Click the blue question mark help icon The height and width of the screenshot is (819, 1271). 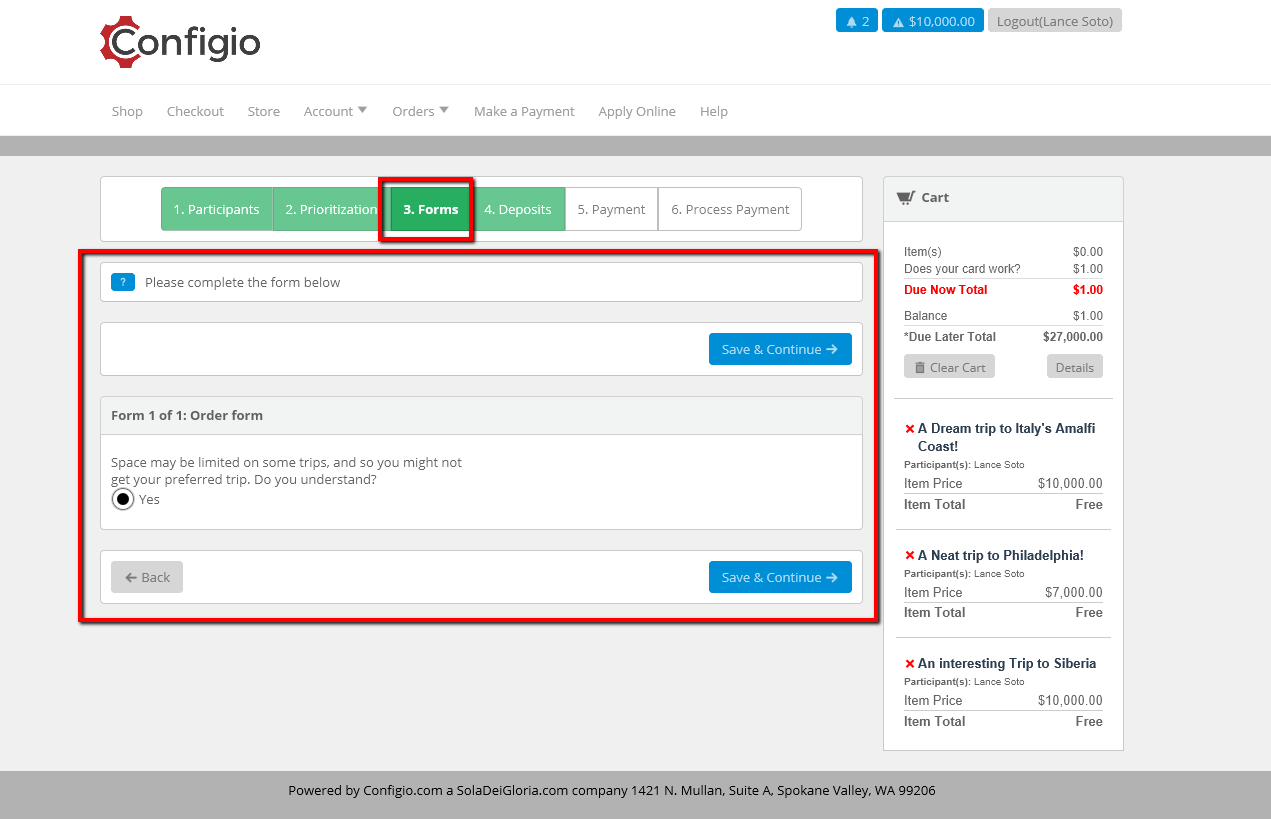(122, 282)
